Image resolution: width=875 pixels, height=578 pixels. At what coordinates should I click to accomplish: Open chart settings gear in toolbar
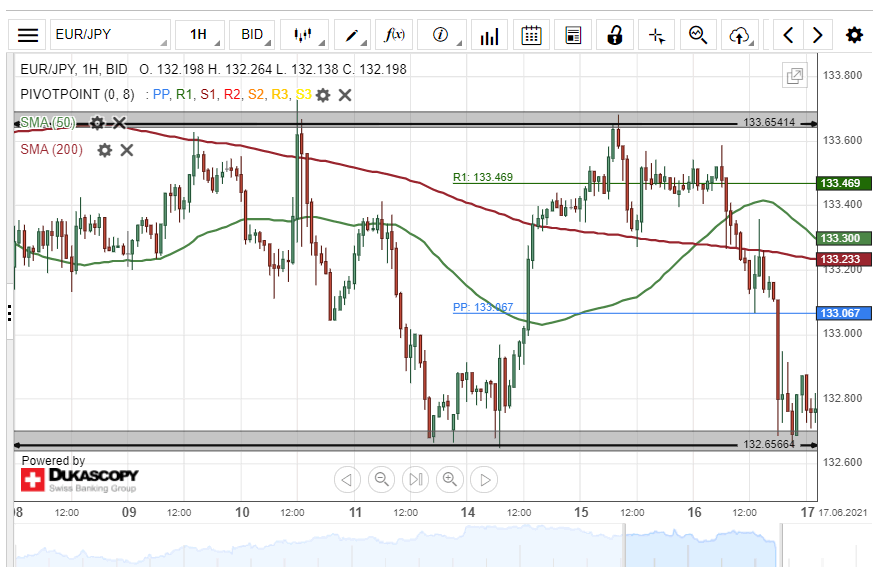(x=854, y=35)
